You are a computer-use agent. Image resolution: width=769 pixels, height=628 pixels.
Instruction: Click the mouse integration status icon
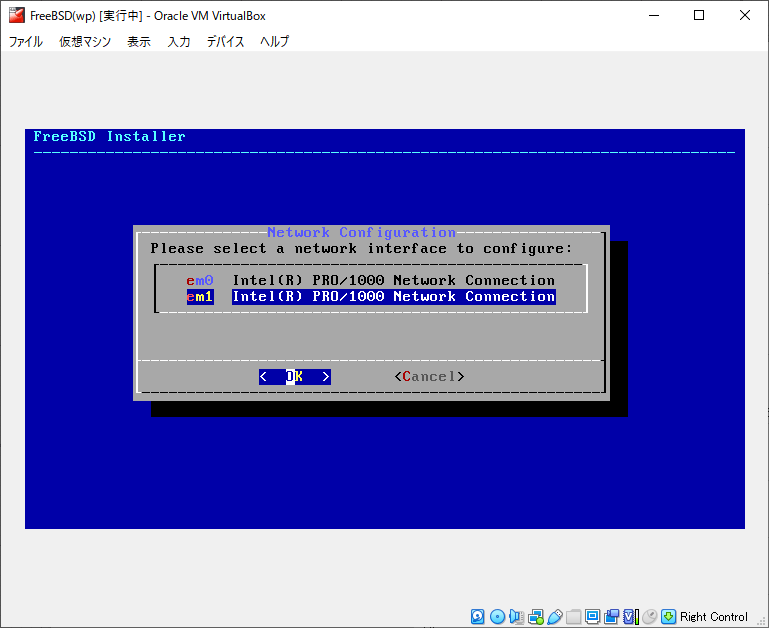(649, 616)
